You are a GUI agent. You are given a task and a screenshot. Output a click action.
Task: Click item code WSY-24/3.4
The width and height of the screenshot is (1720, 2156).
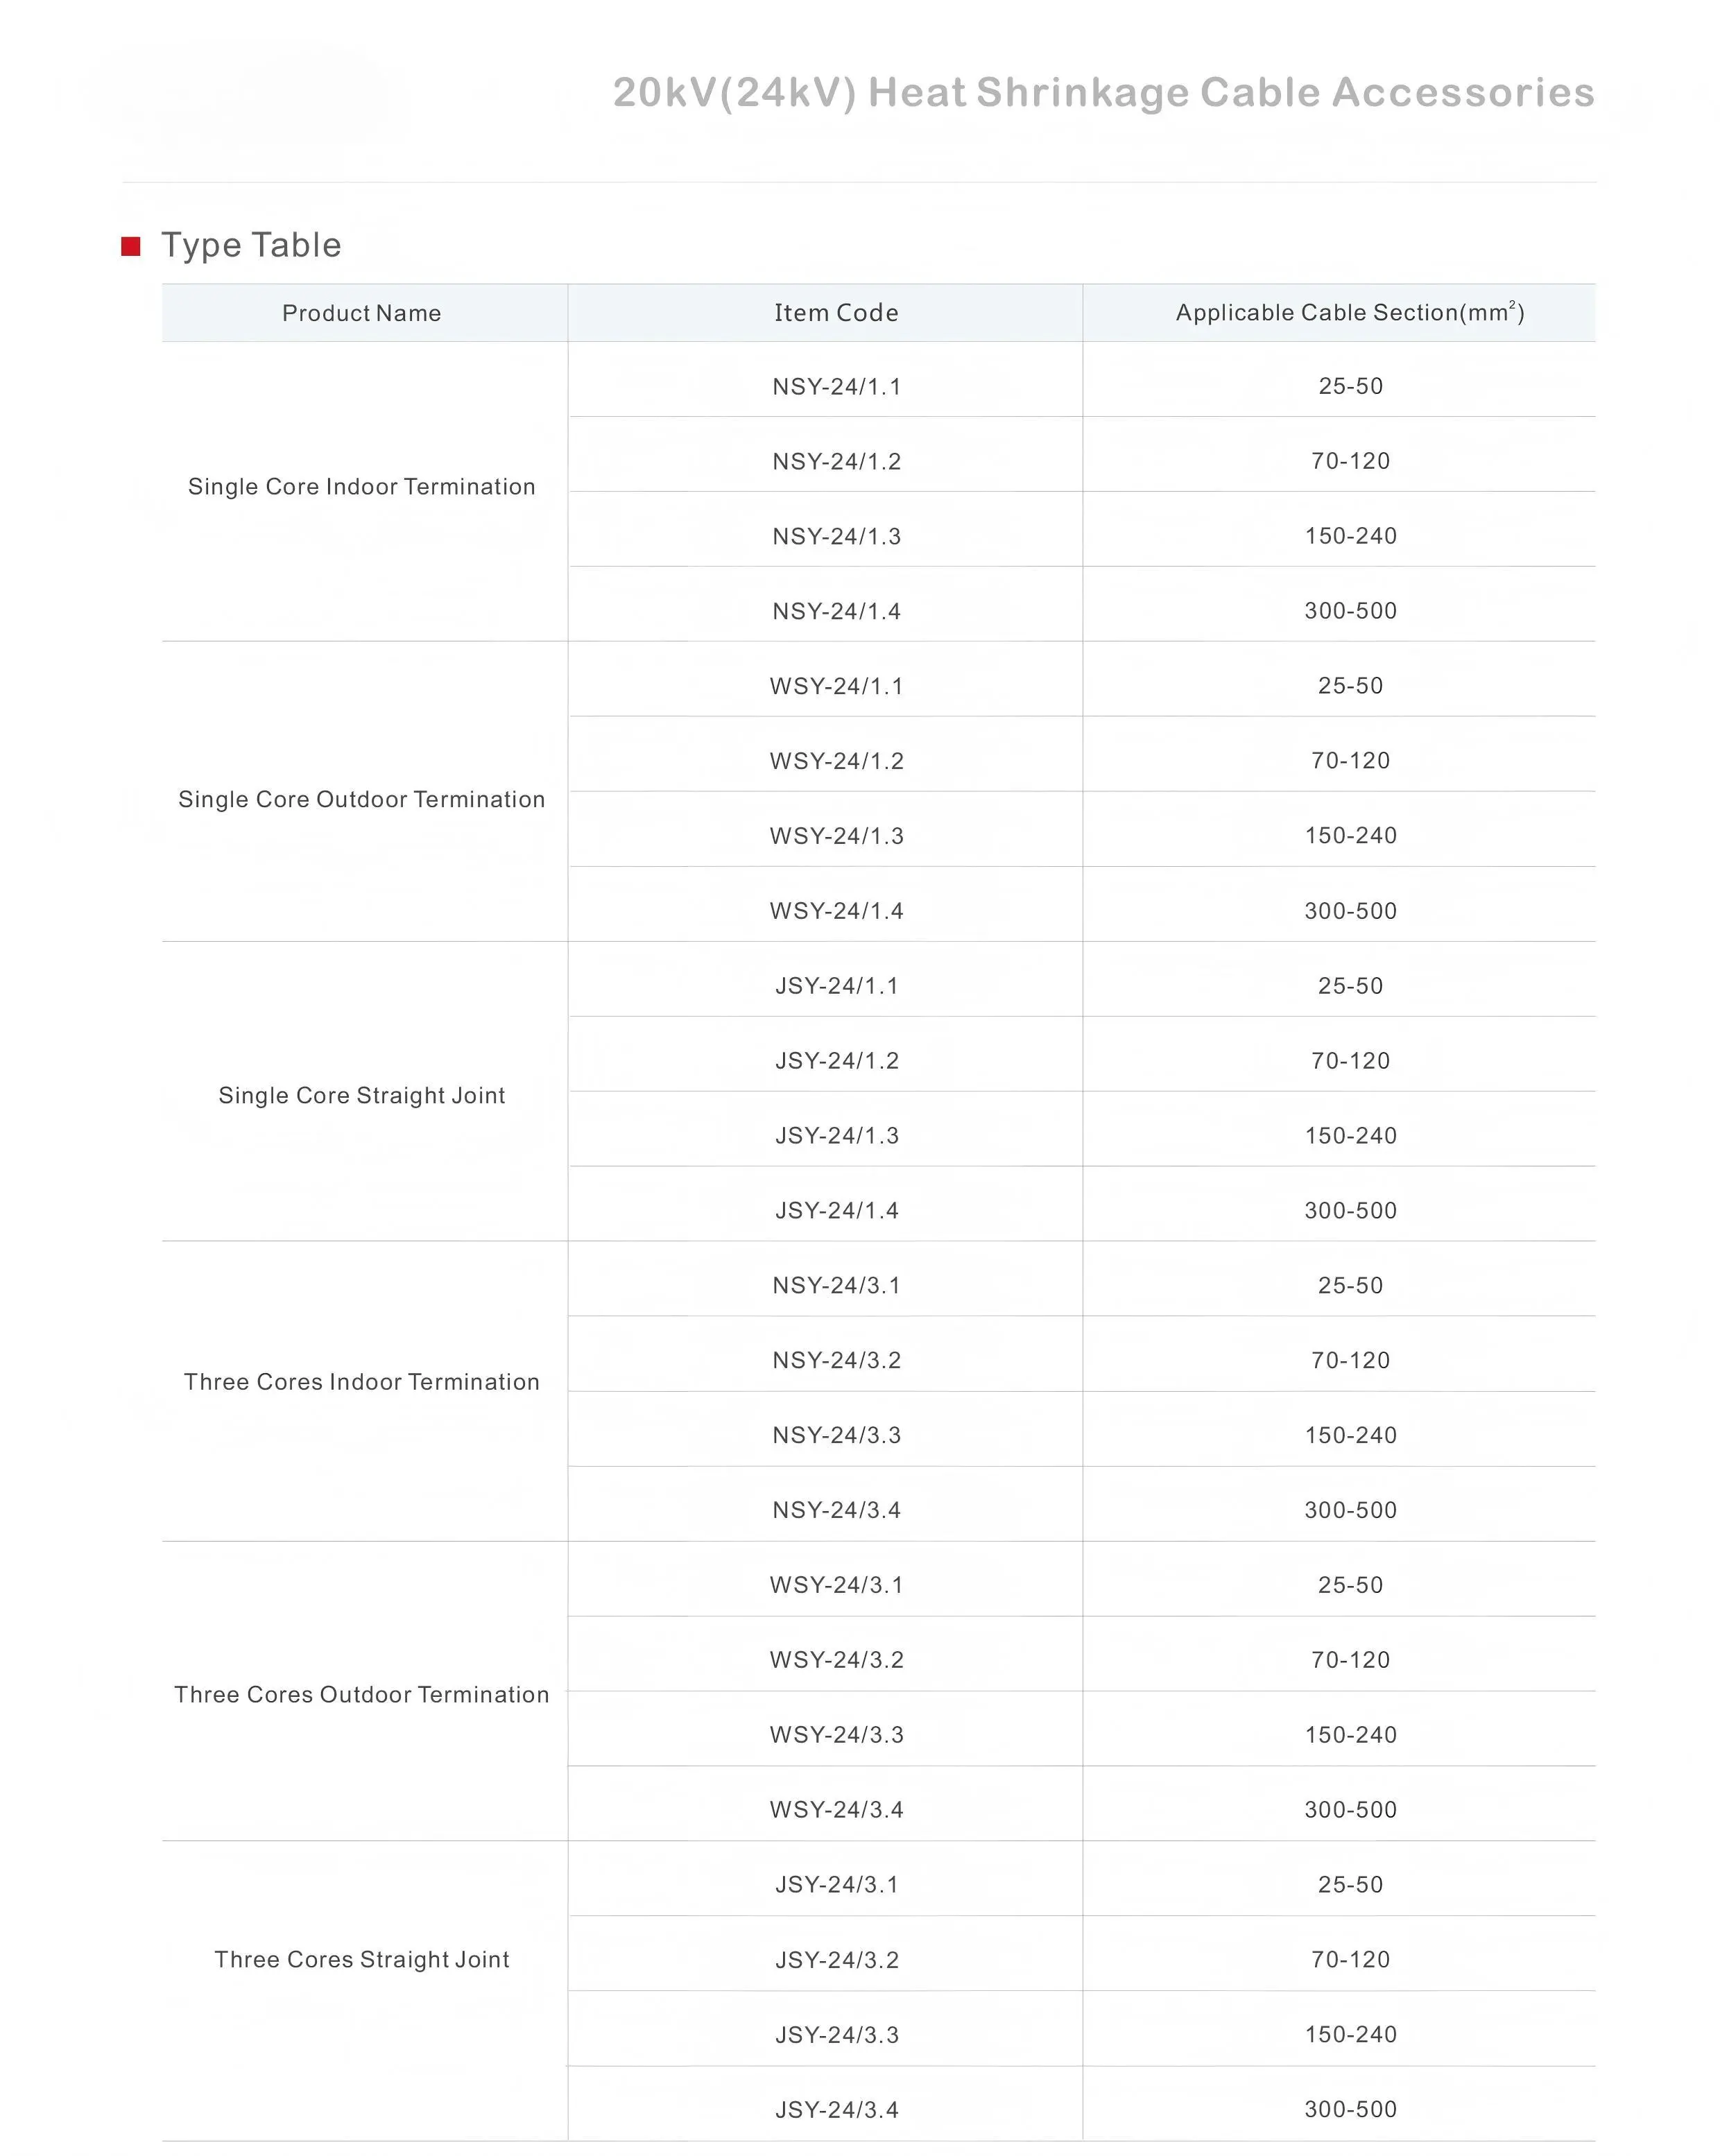[x=836, y=1811]
